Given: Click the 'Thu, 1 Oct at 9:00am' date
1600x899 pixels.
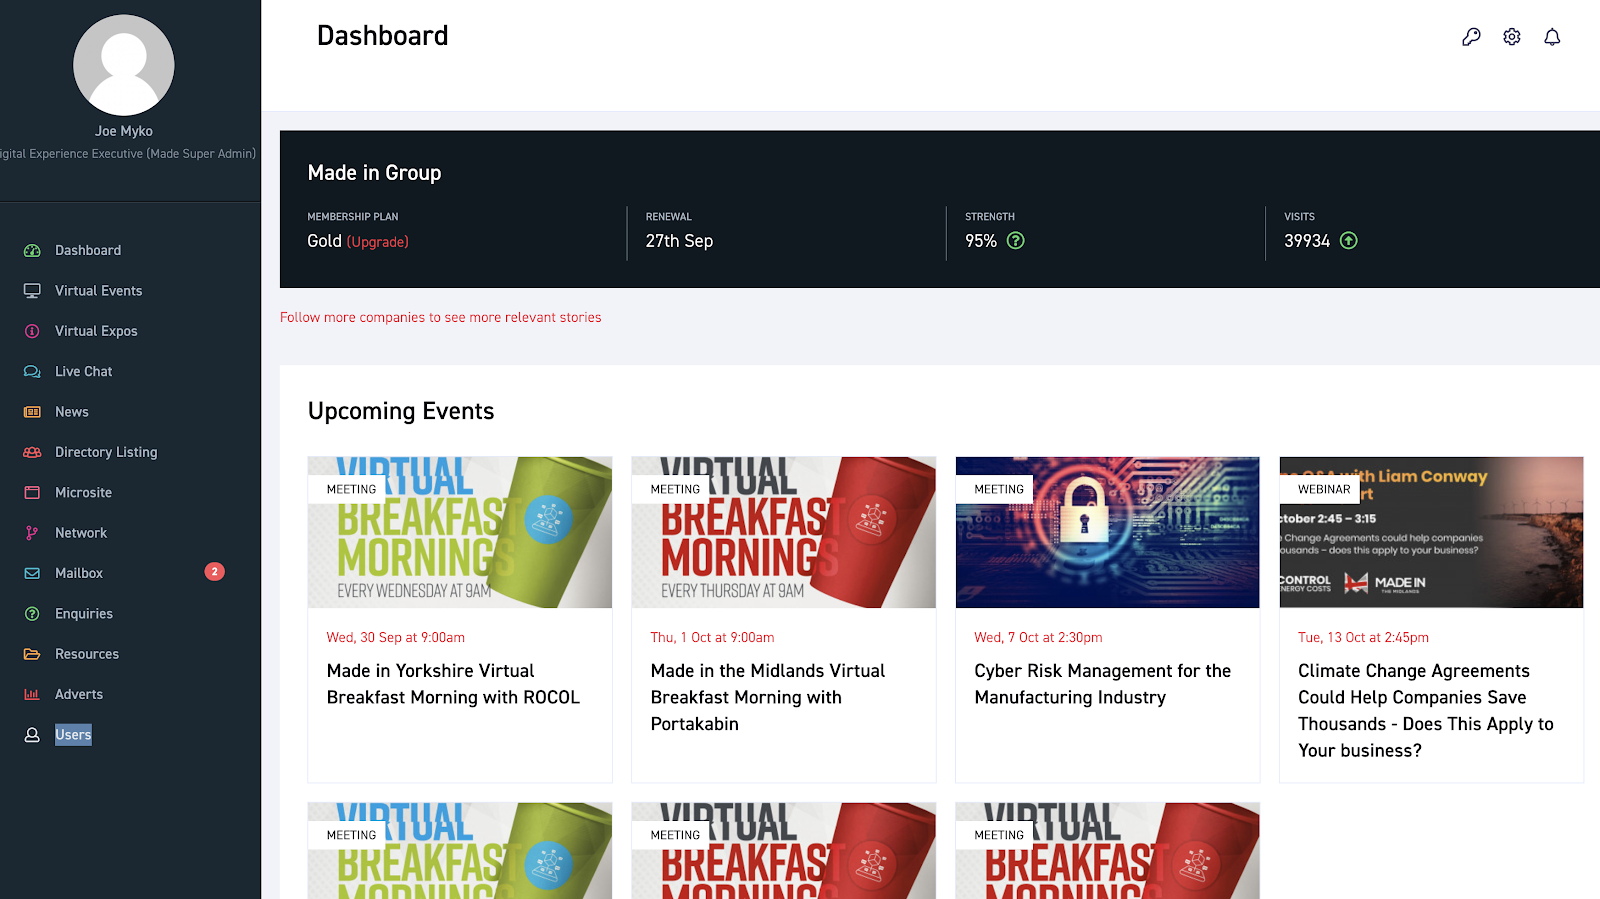Looking at the screenshot, I should pyautogui.click(x=713, y=637).
